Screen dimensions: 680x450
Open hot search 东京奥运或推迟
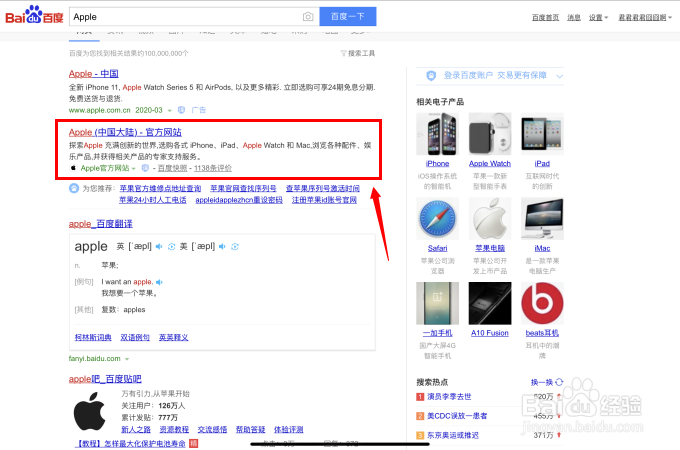coord(453,435)
